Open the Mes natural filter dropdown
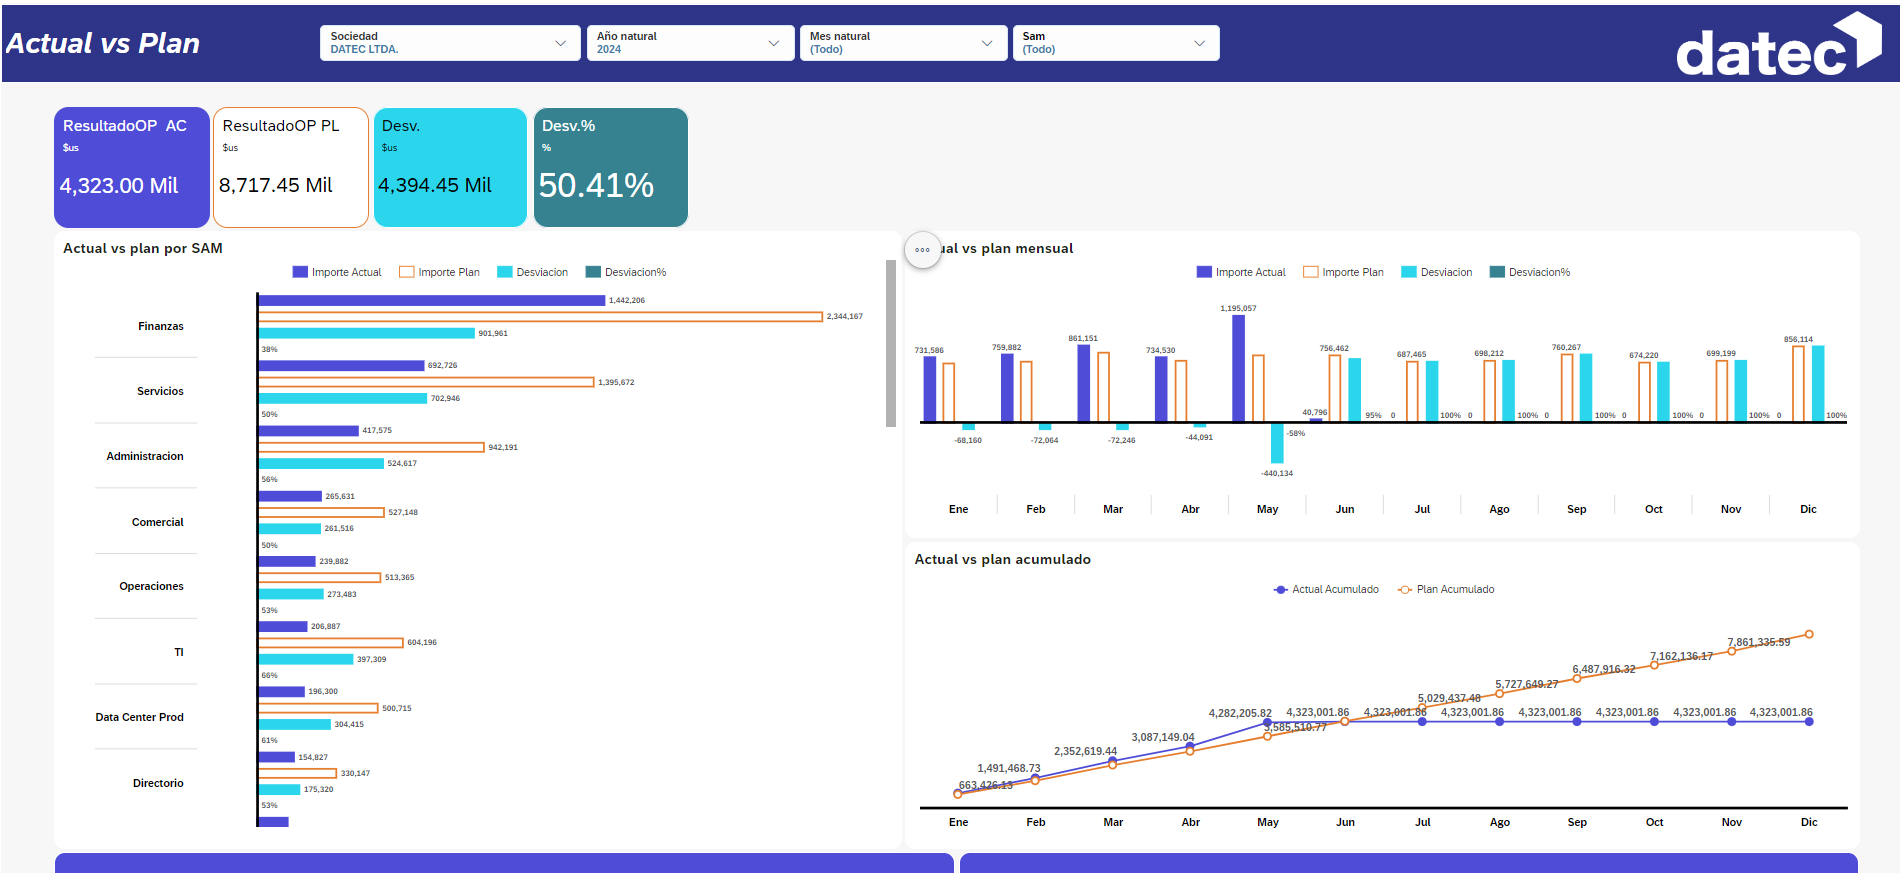The height and width of the screenshot is (873, 1902). (903, 43)
